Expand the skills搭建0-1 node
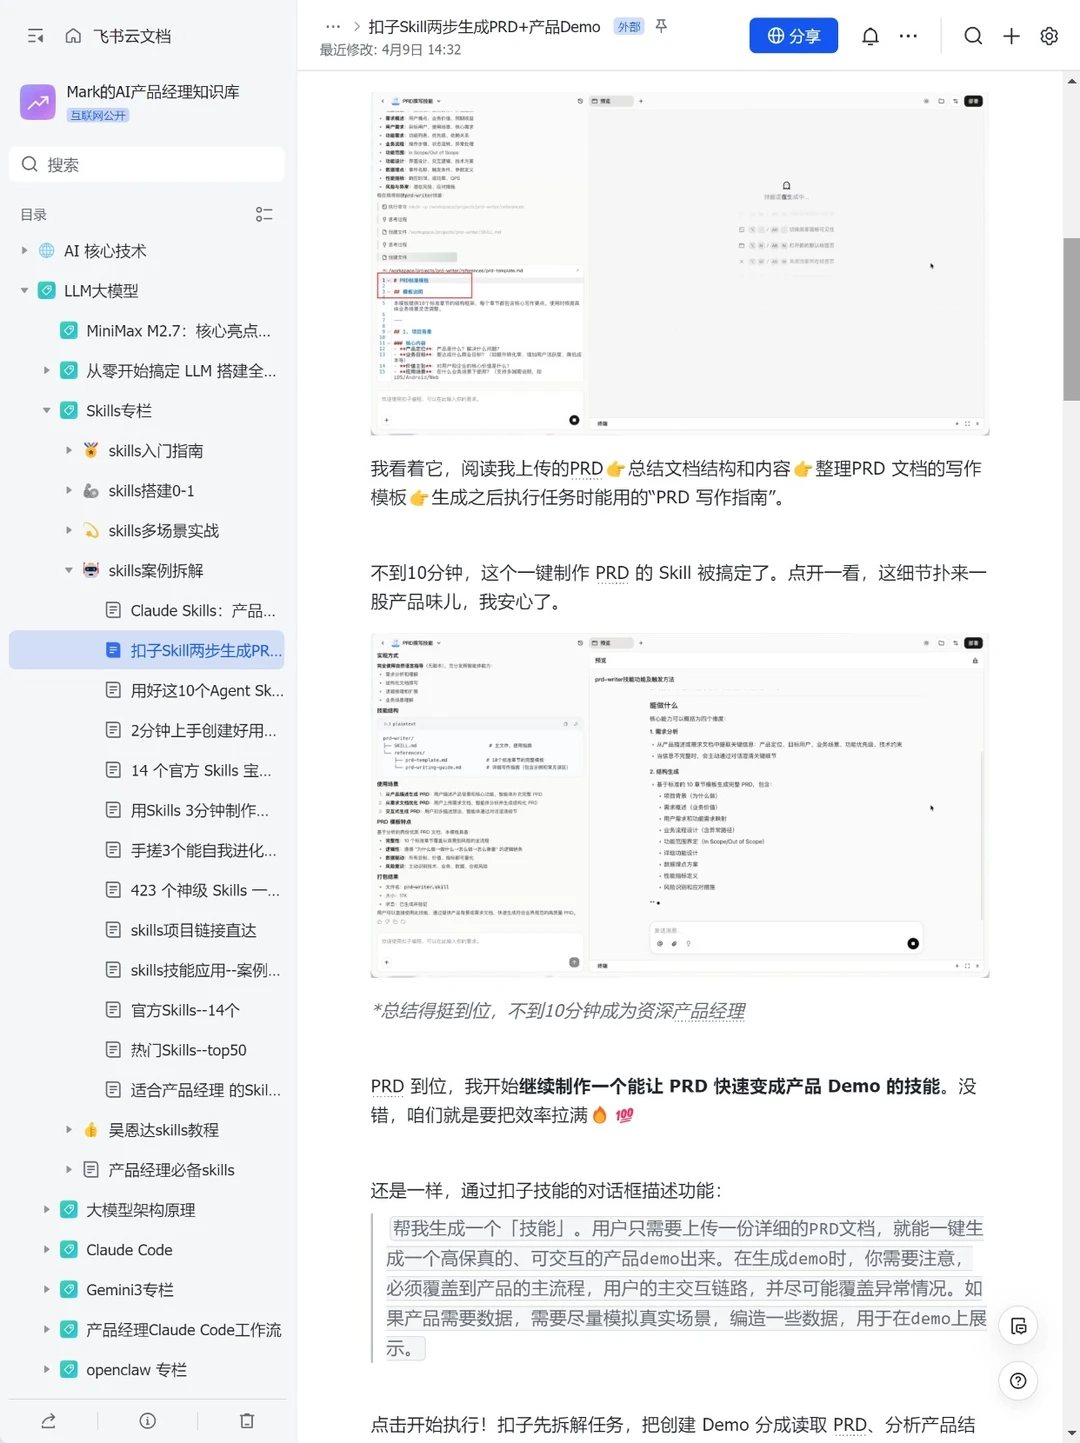This screenshot has width=1080, height=1443. 68,491
